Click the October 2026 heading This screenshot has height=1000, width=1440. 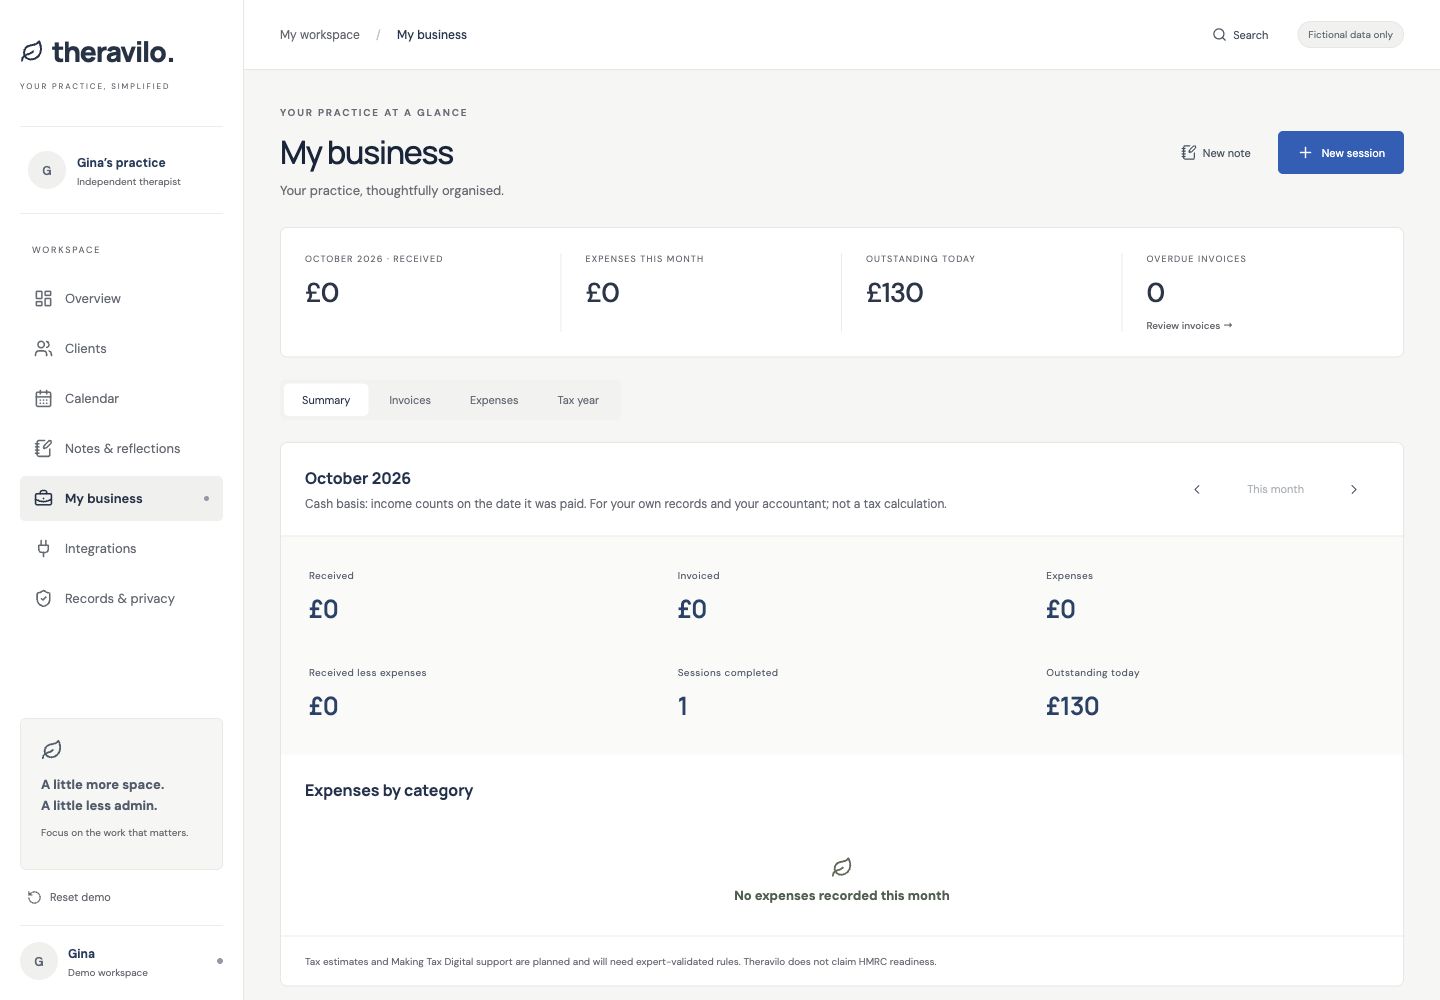[358, 478]
